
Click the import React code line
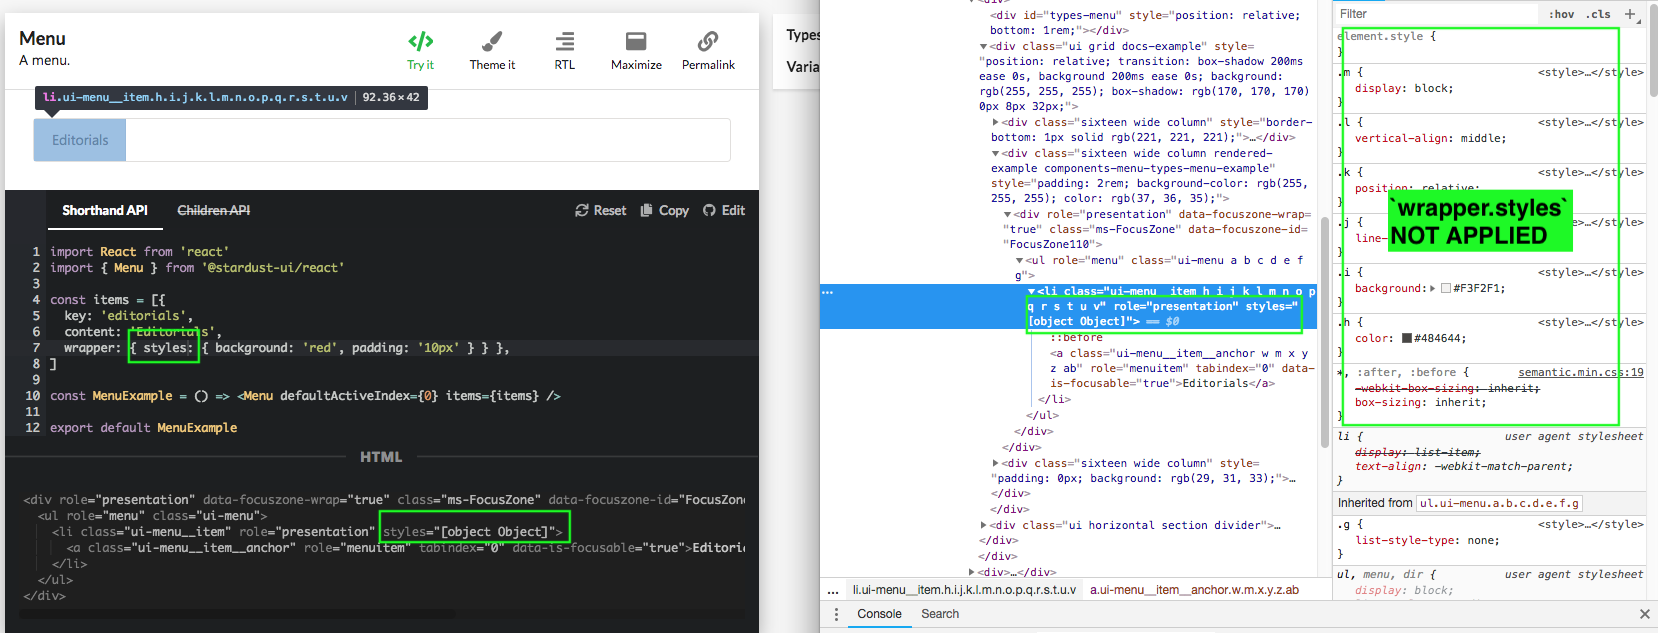point(139,252)
